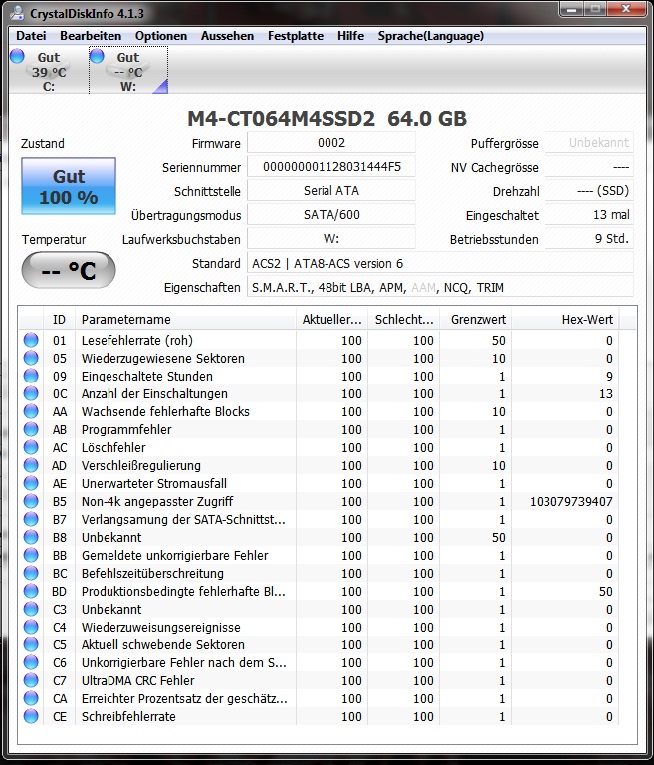Click the UltraDMA CRC Fehler parameter name
The height and width of the screenshot is (765, 654).
pos(138,681)
